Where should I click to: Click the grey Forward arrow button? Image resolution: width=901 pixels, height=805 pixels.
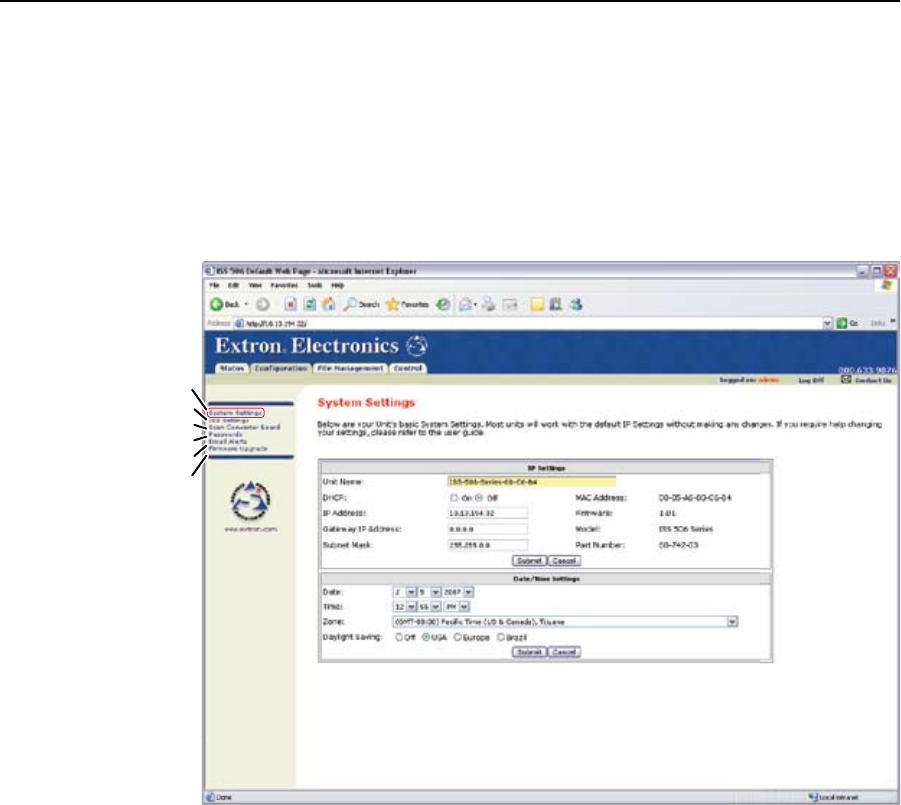(x=263, y=305)
